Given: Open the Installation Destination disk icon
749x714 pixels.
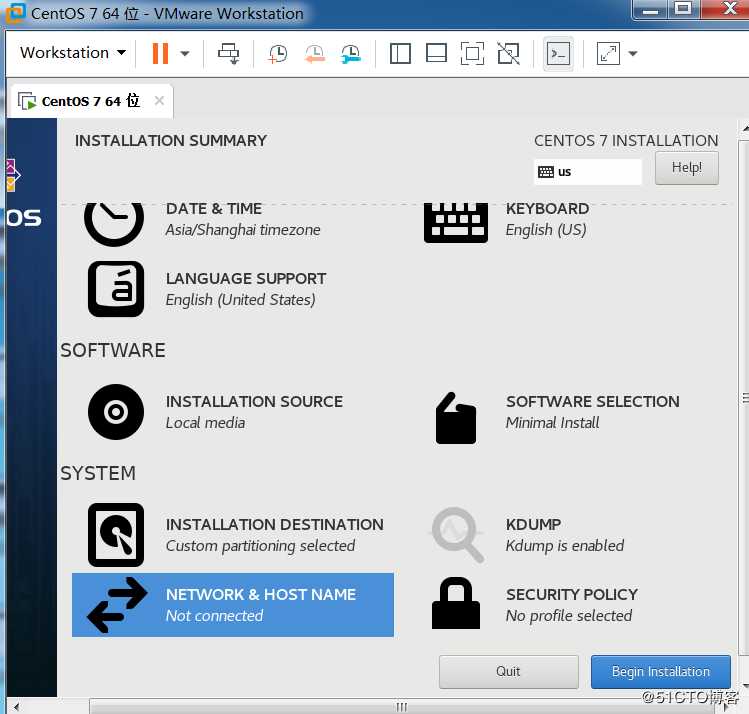Looking at the screenshot, I should pos(116,535).
